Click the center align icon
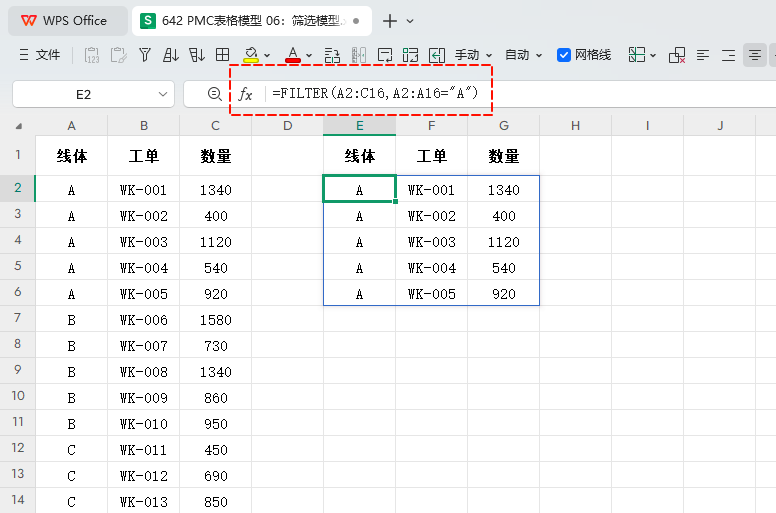Image resolution: width=776 pixels, height=513 pixels. pyautogui.click(x=754, y=55)
